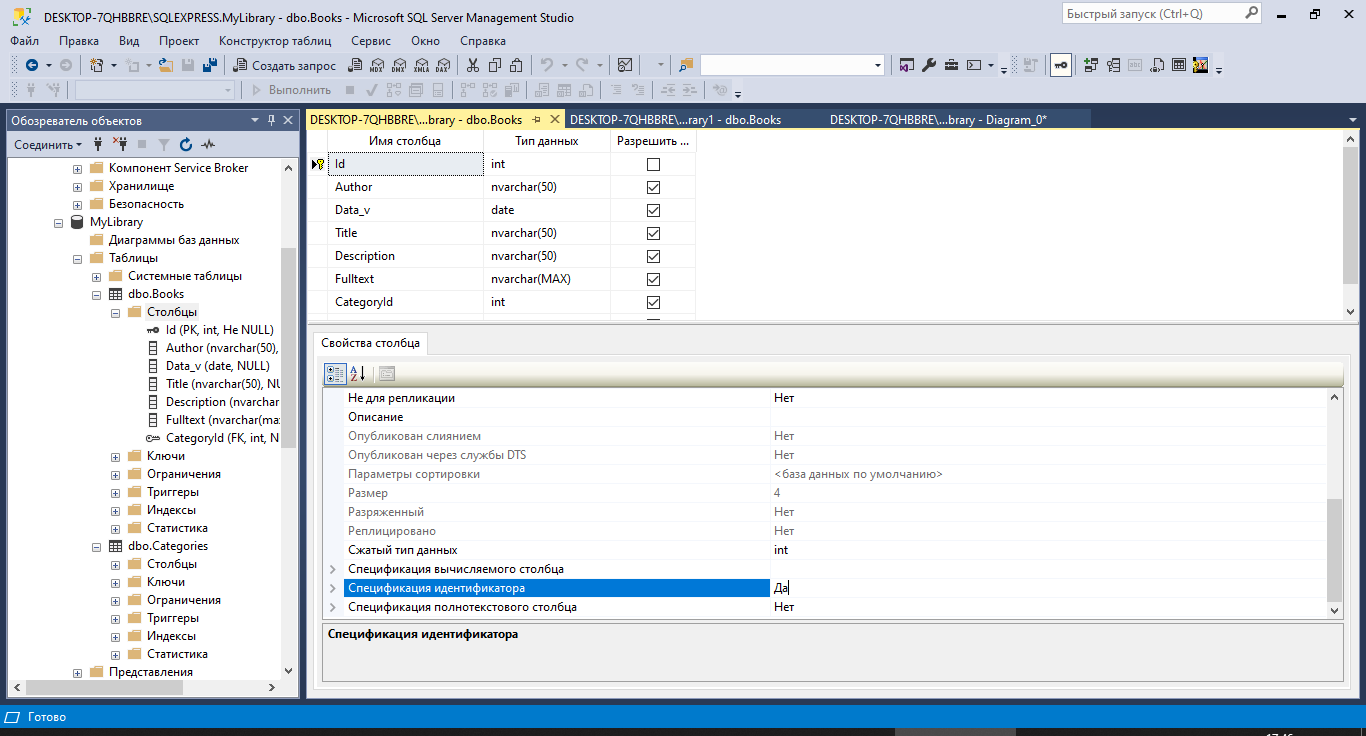Click the column properties vertical scrollbar thumb

click(1334, 548)
